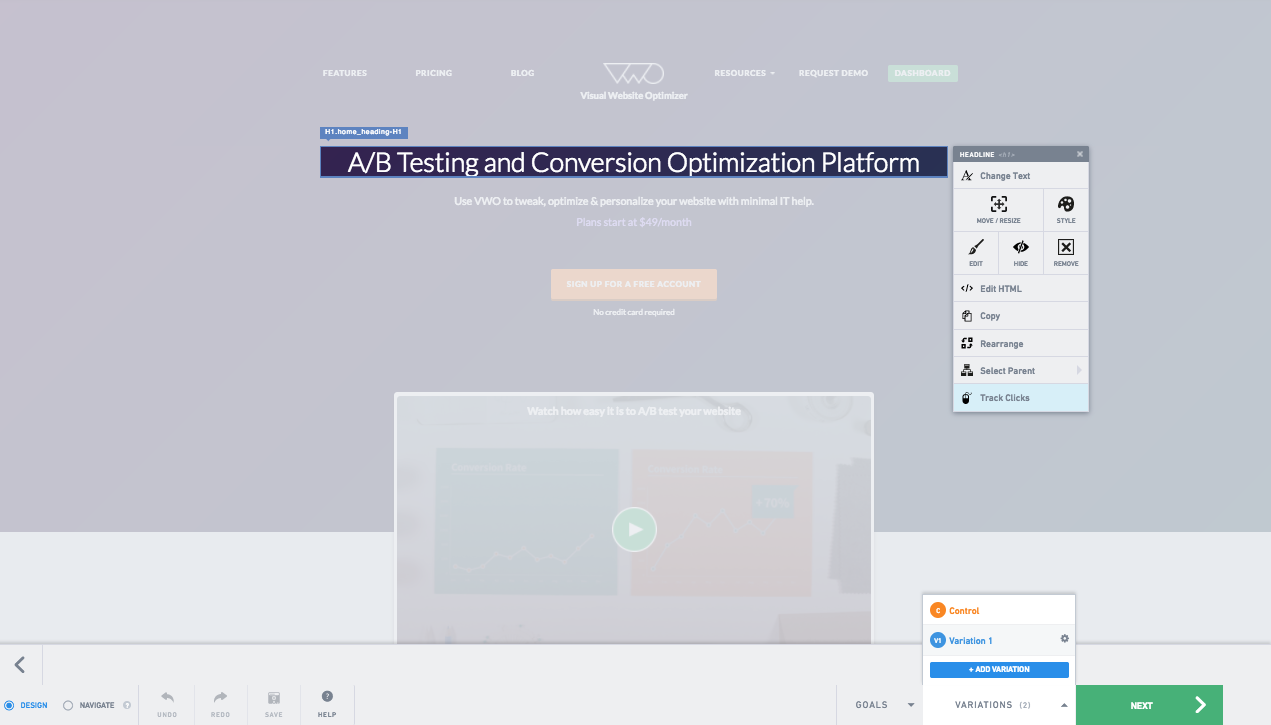This screenshot has width=1271, height=725.
Task: Choose Rearrange in the Headline panel
Action: click(1021, 343)
